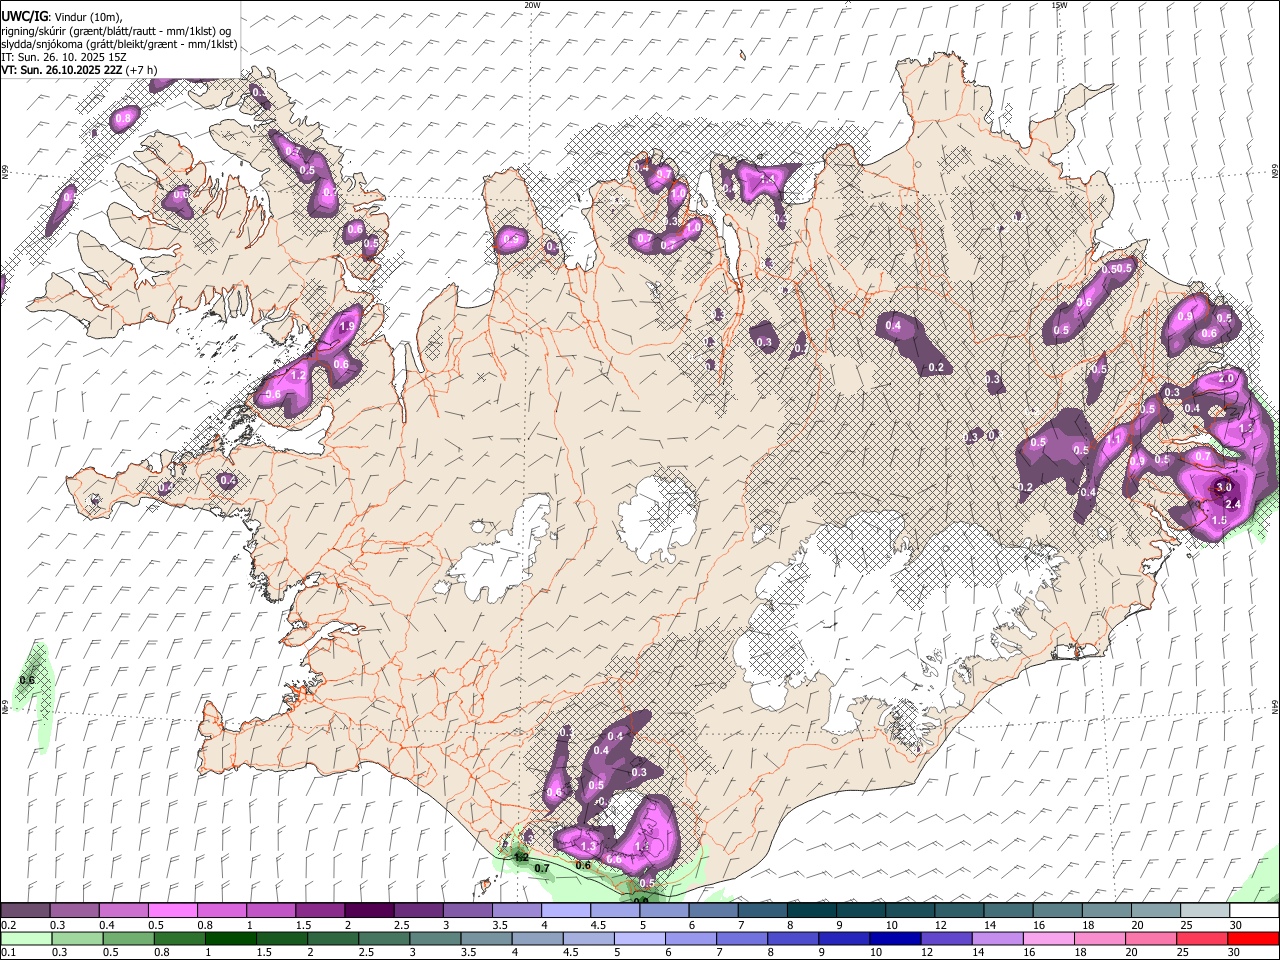Click the 0.2 label under the purple legend
Screen dimensions: 1280x960
(9, 925)
